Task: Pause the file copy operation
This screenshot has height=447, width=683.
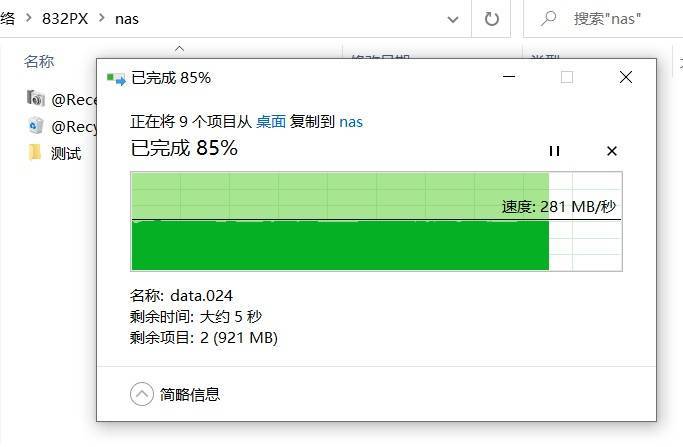Action: (554, 151)
